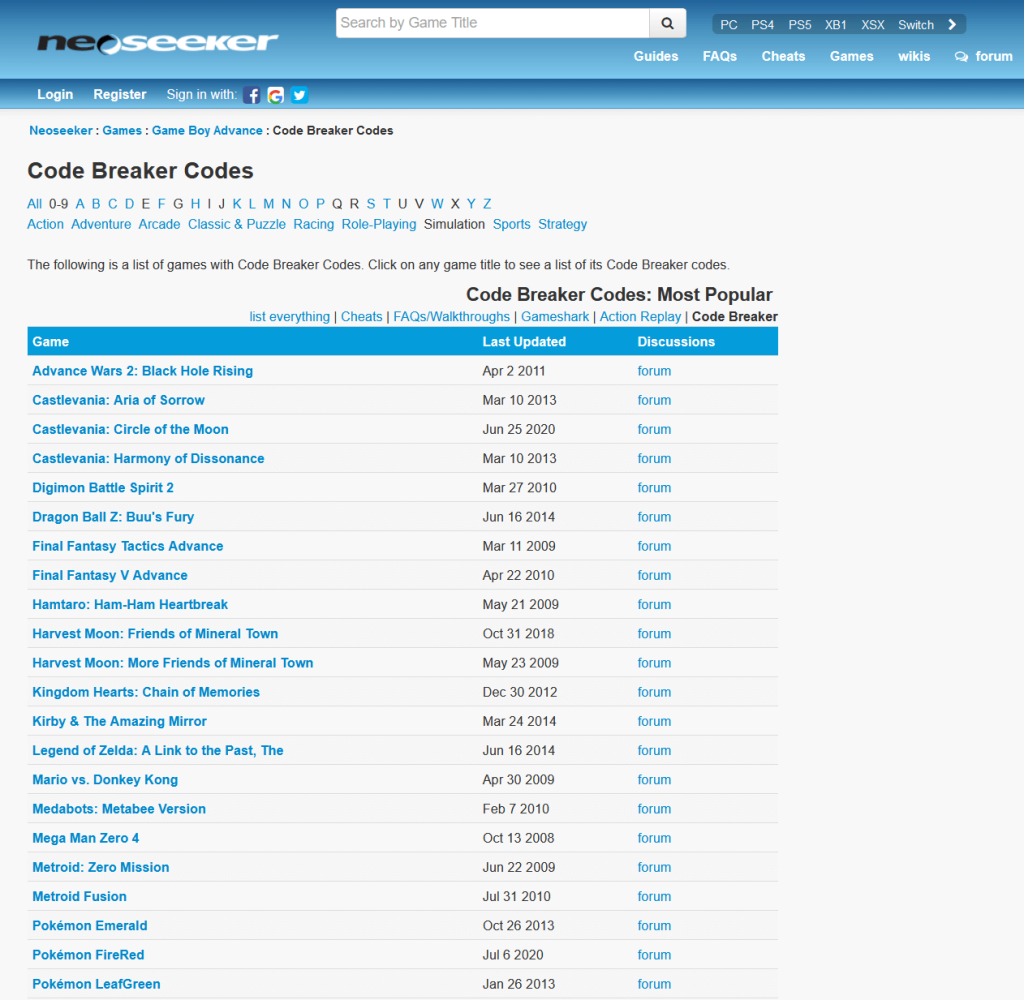Filter game list by letter P
The image size is (1024, 1000).
click(319, 203)
